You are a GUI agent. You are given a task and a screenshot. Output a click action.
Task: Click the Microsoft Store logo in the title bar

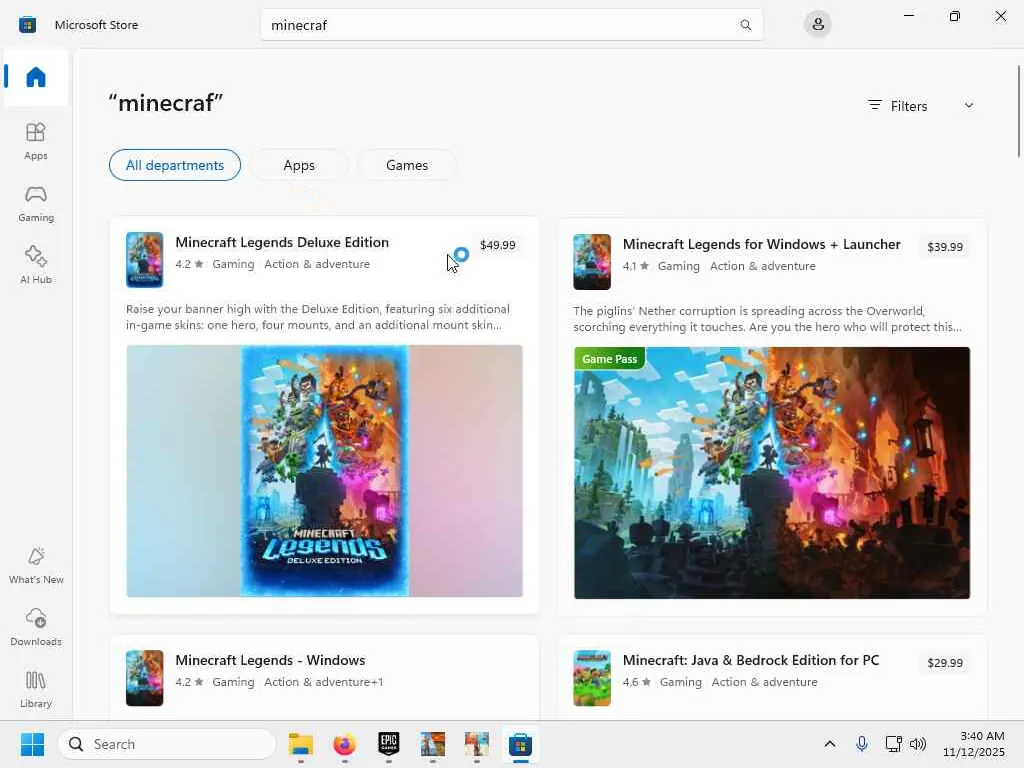click(27, 25)
